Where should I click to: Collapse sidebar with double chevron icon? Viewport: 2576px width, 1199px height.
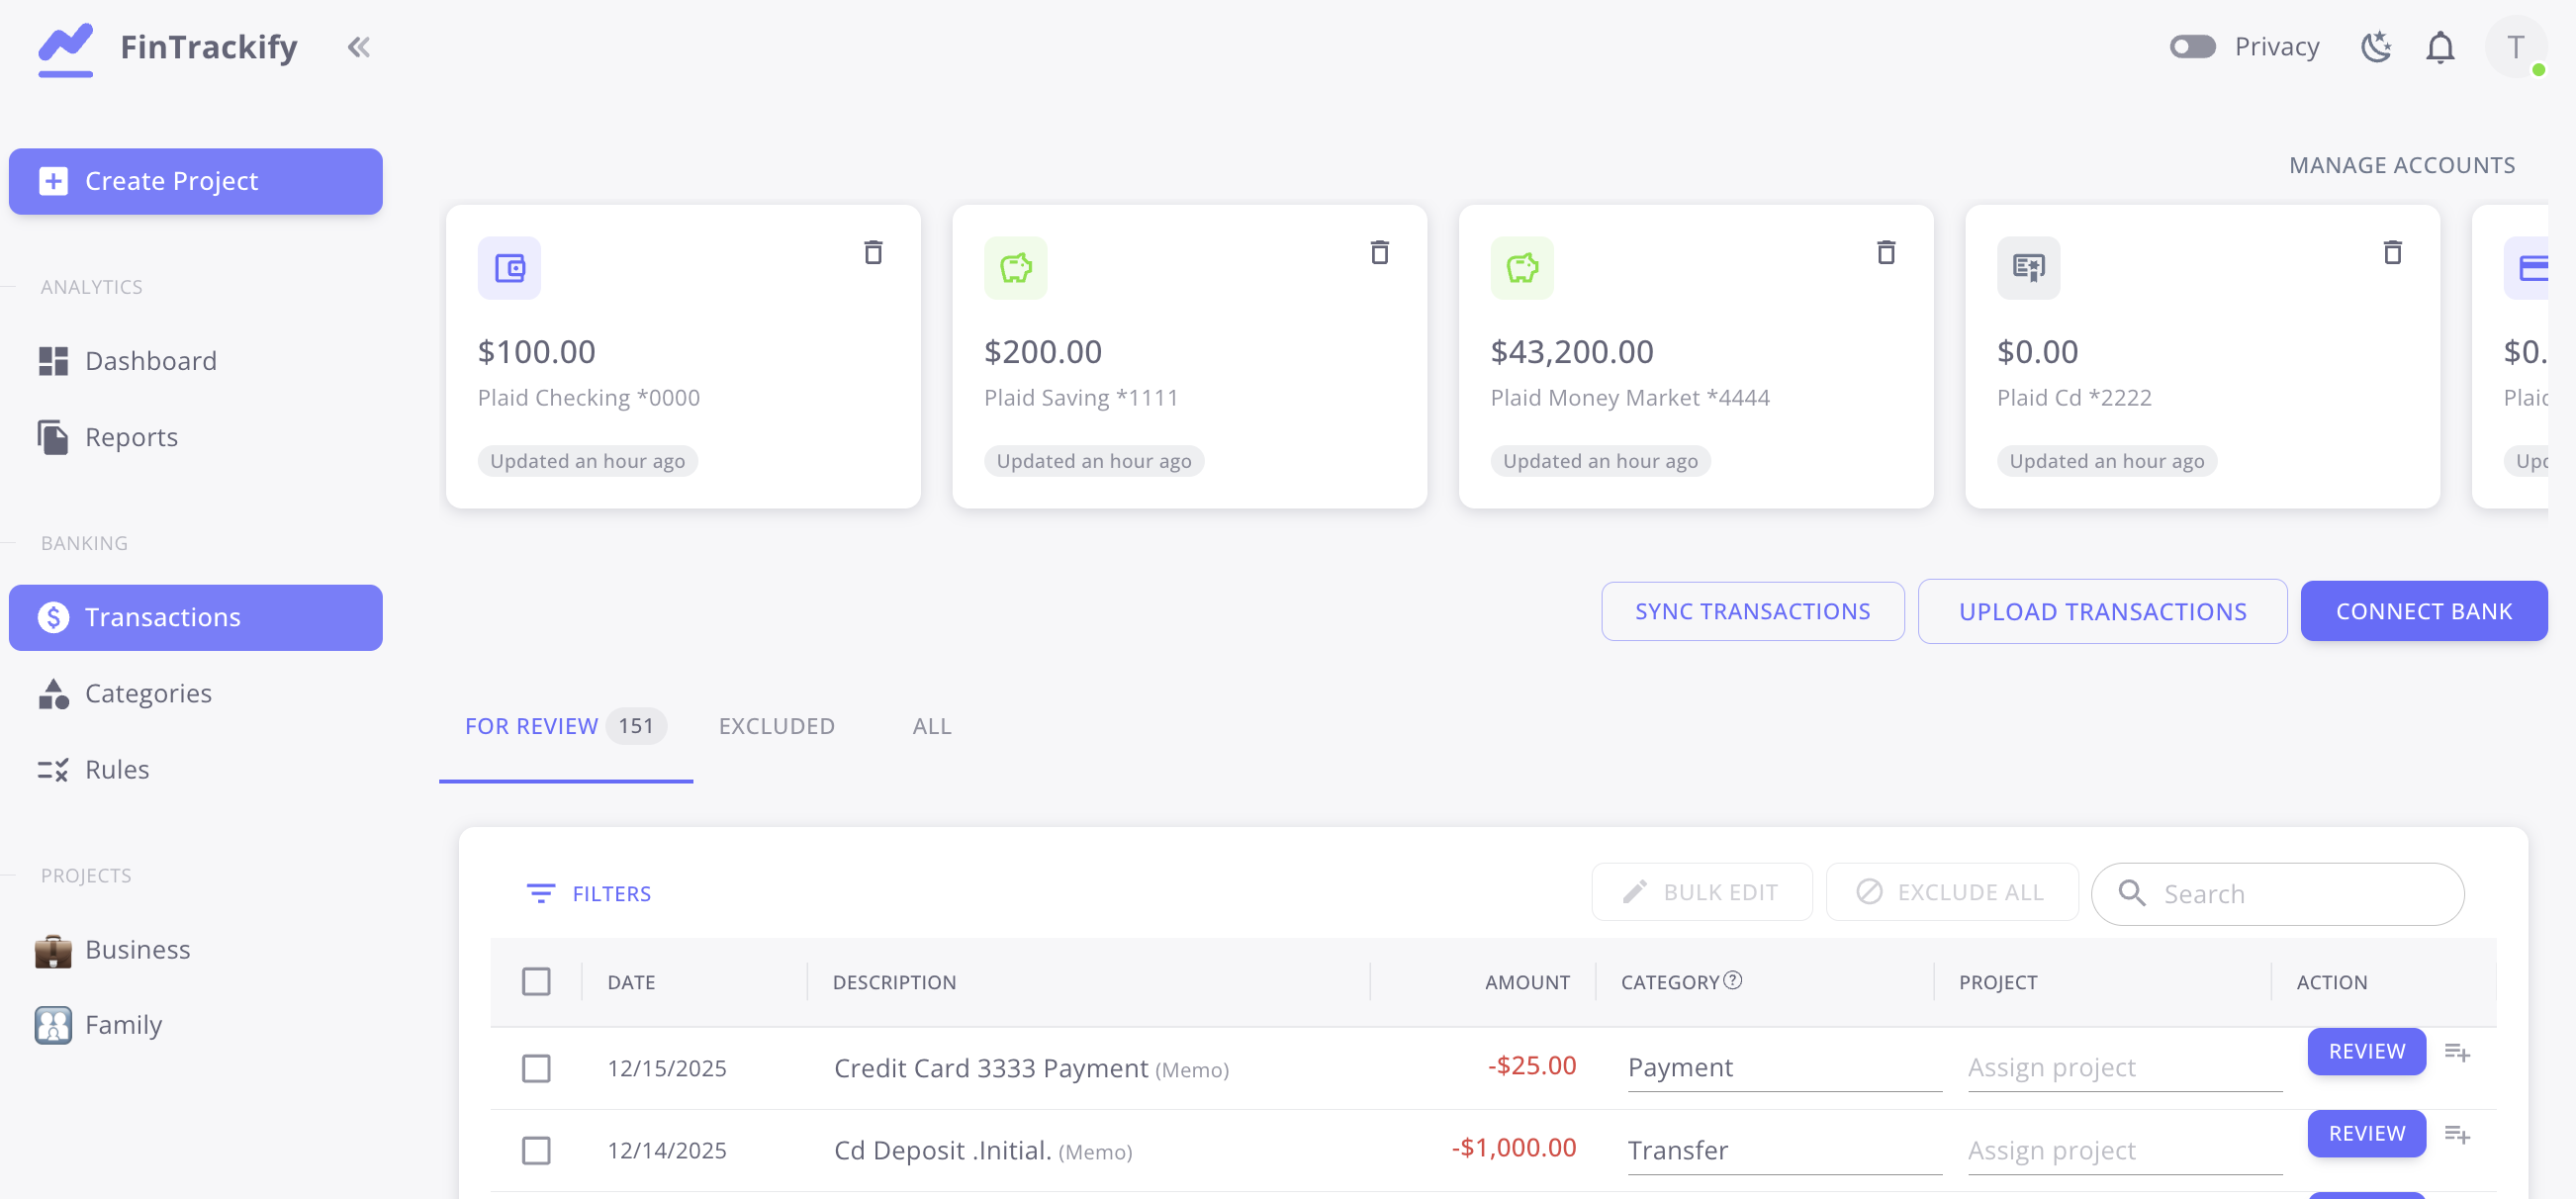(358, 47)
